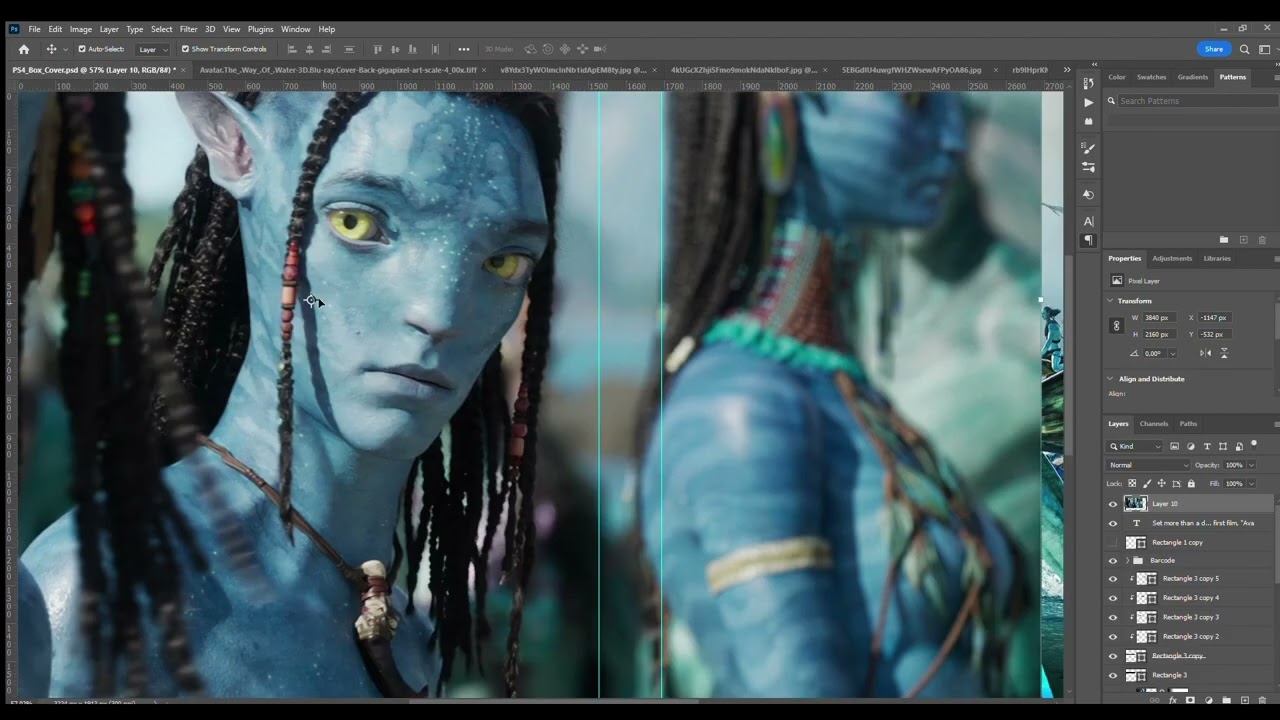Hide the Rectangle 3 copy 5 layer
The image size is (1280, 720).
click(x=1113, y=579)
